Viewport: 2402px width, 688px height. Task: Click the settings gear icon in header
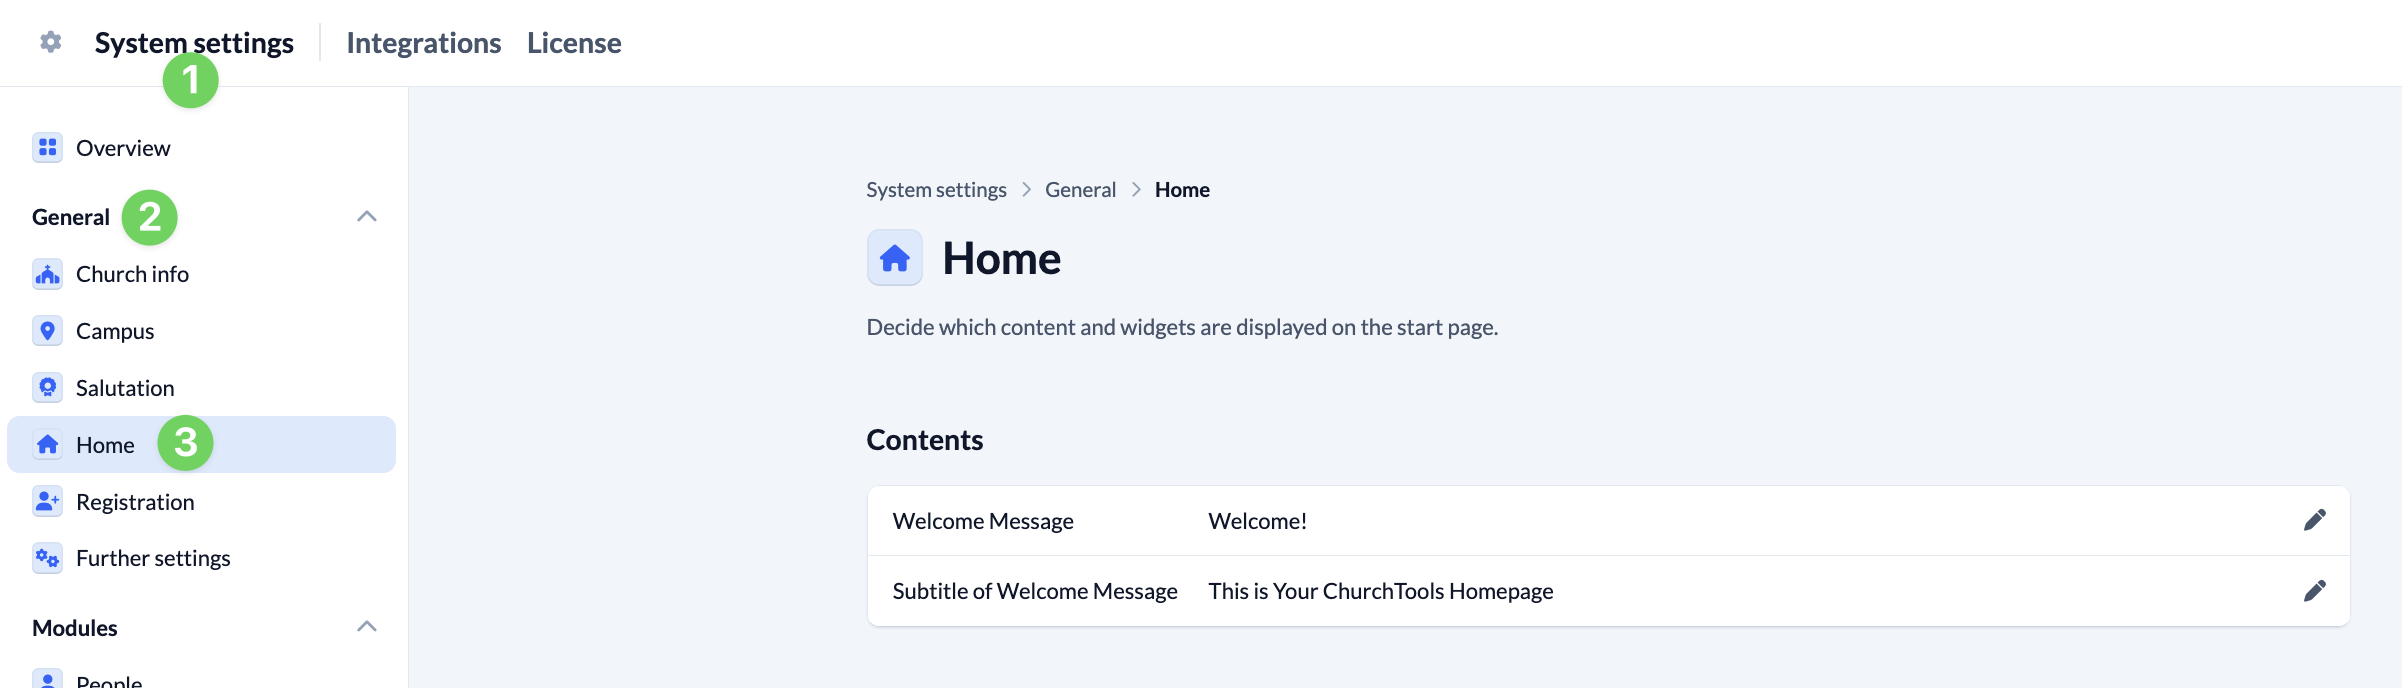51,42
